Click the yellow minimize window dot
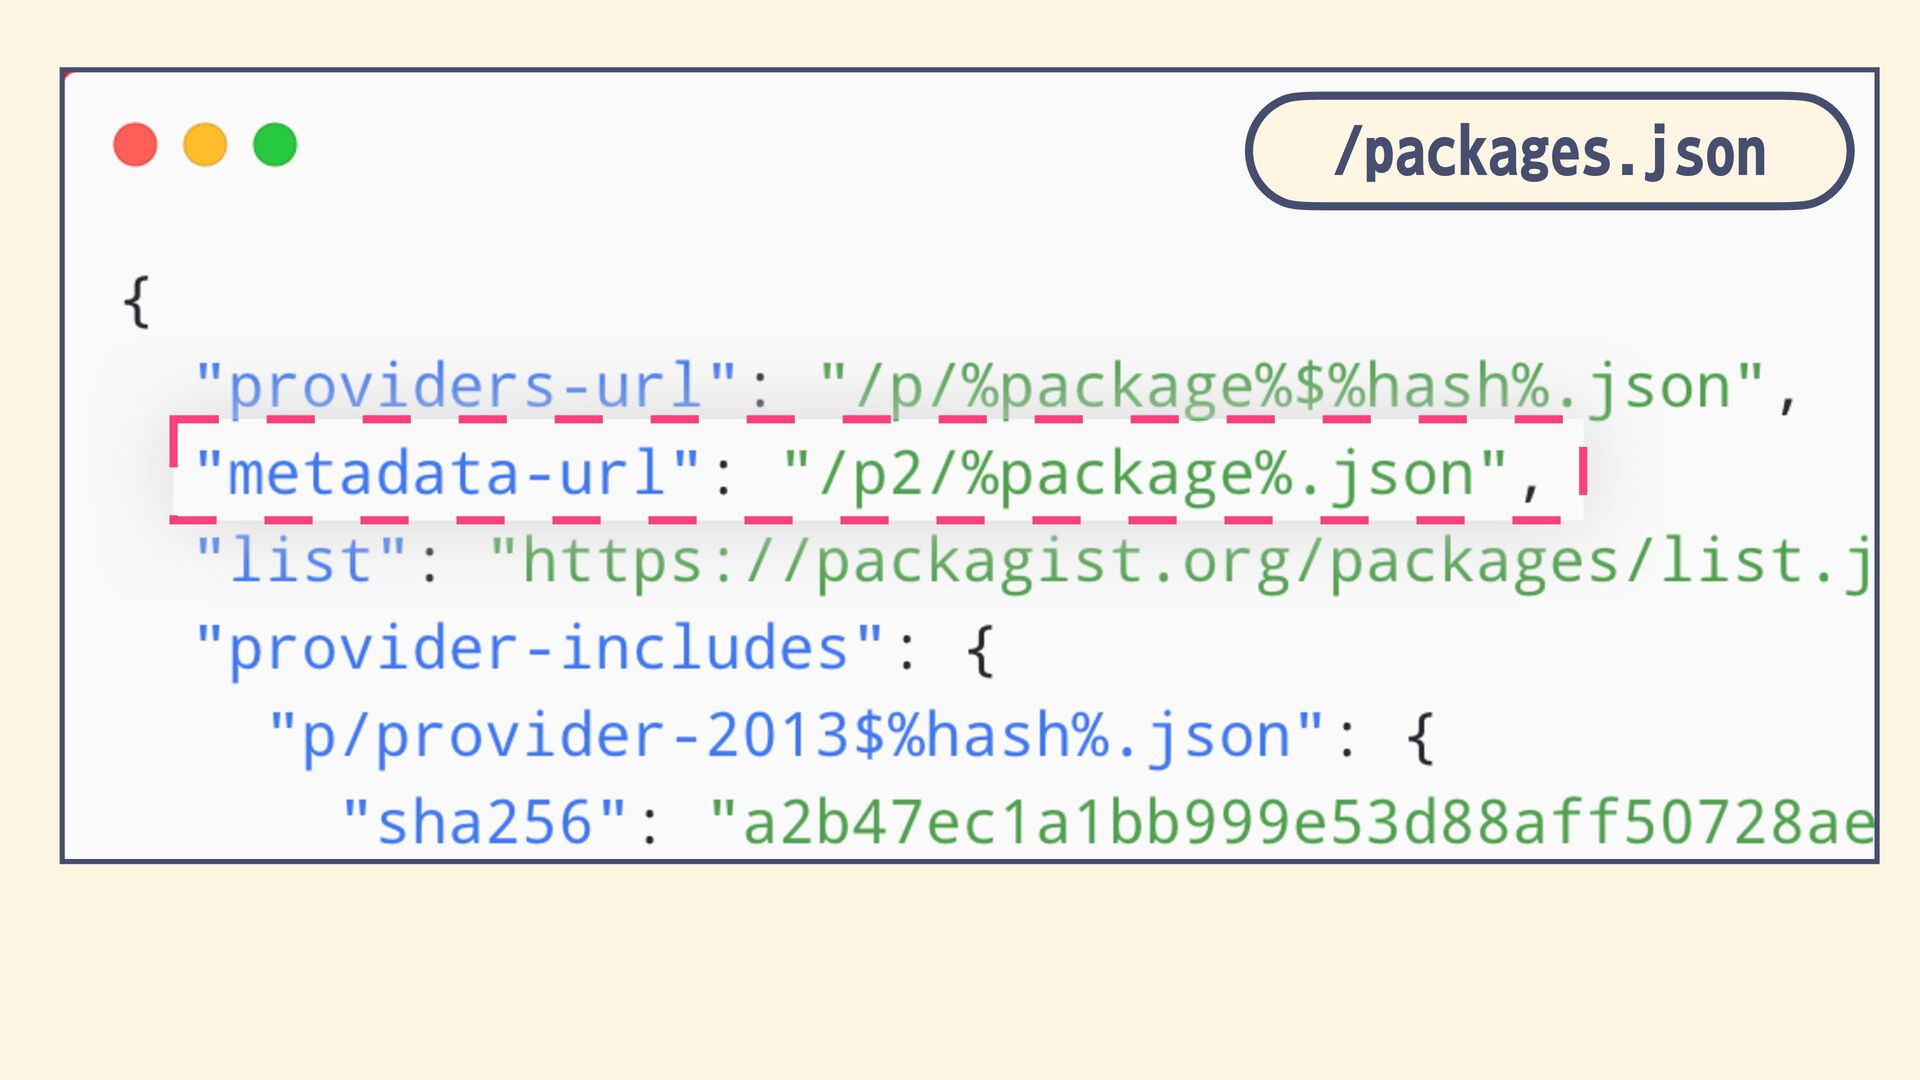 205,145
